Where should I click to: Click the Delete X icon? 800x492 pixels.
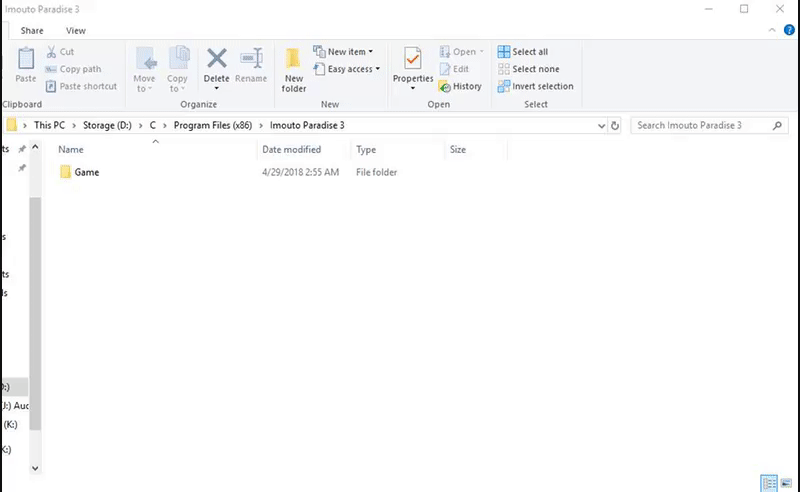tap(216, 58)
